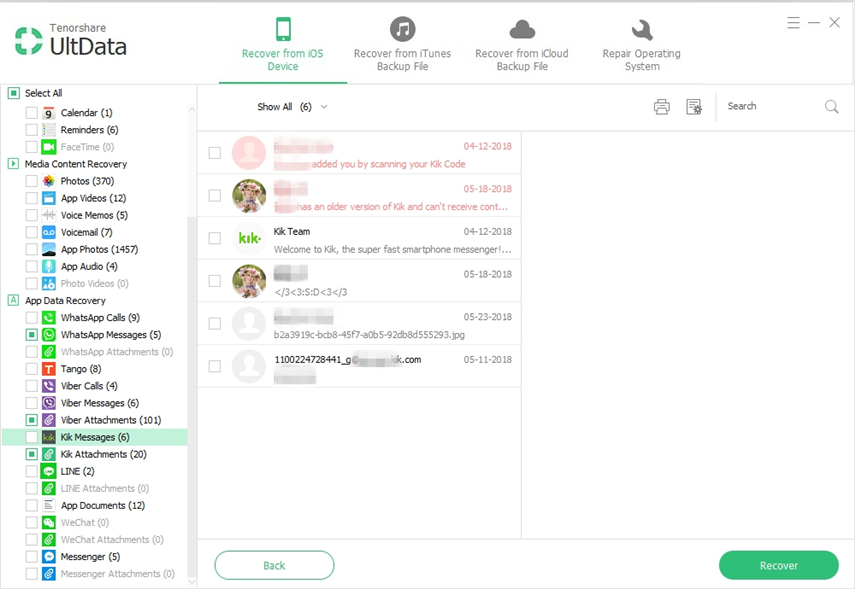Click the search magnifier icon

coord(831,106)
